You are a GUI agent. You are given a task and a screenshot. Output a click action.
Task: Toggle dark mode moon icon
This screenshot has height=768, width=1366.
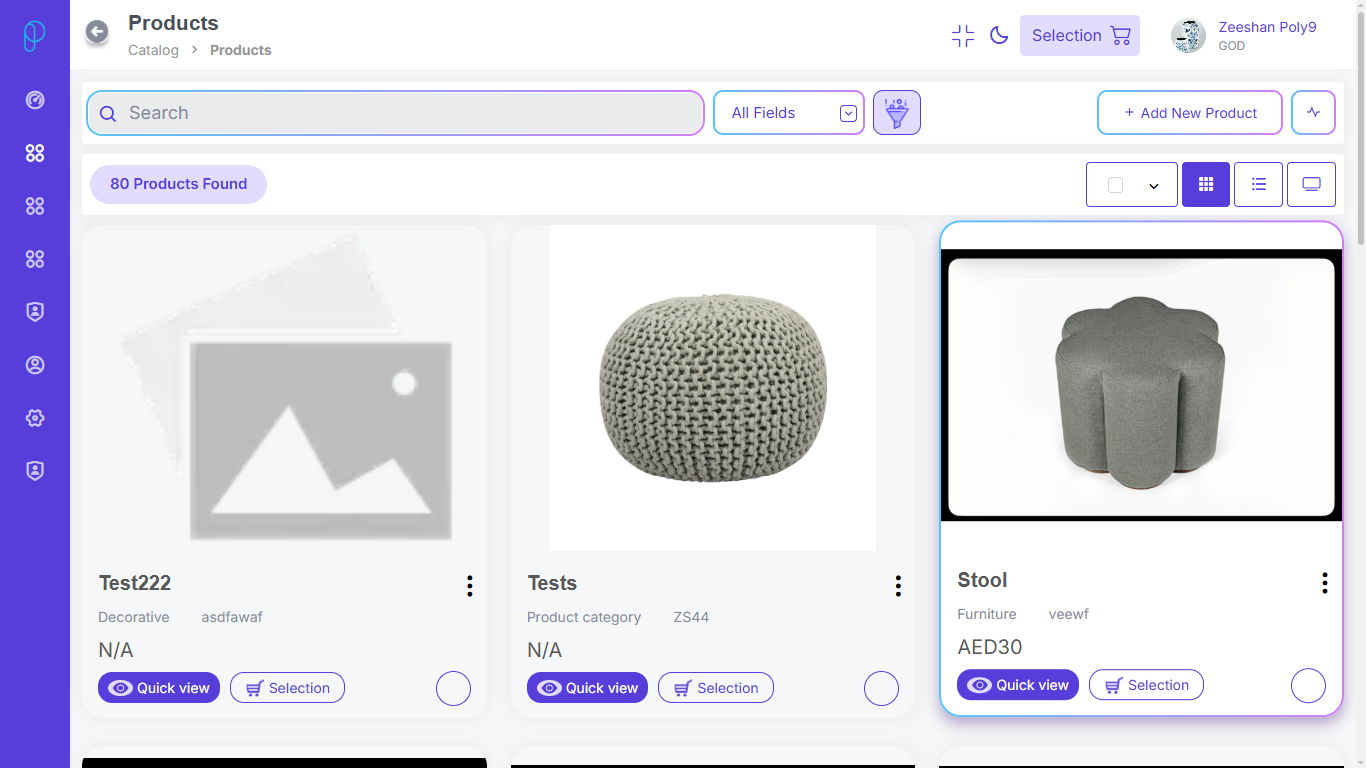pyautogui.click(x=998, y=36)
